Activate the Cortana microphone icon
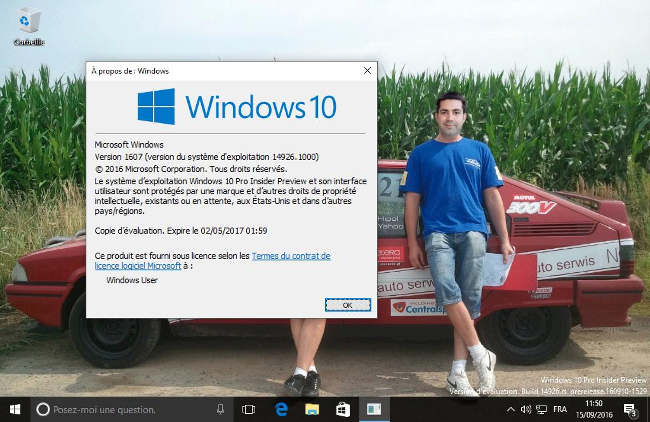 tap(219, 409)
